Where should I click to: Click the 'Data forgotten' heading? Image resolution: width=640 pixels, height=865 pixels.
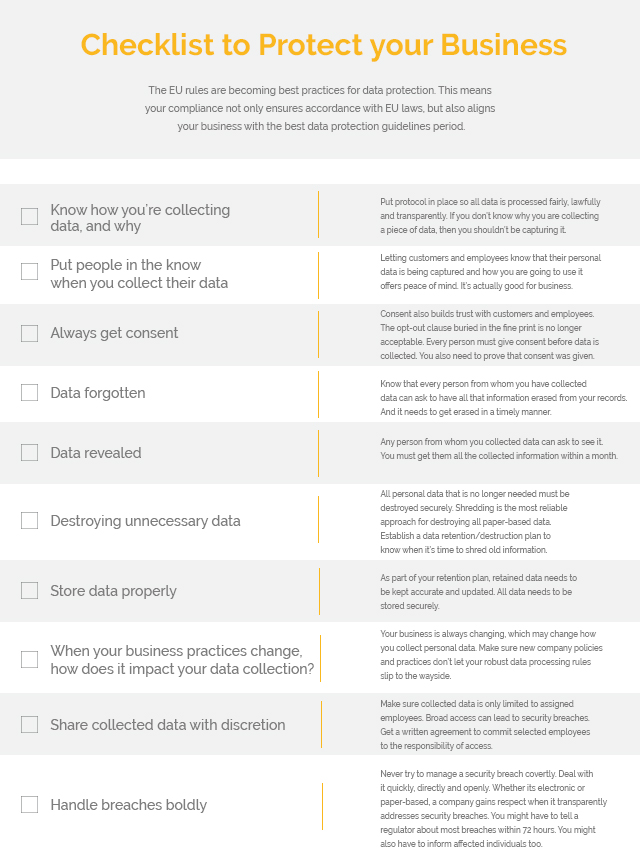[x=98, y=393]
